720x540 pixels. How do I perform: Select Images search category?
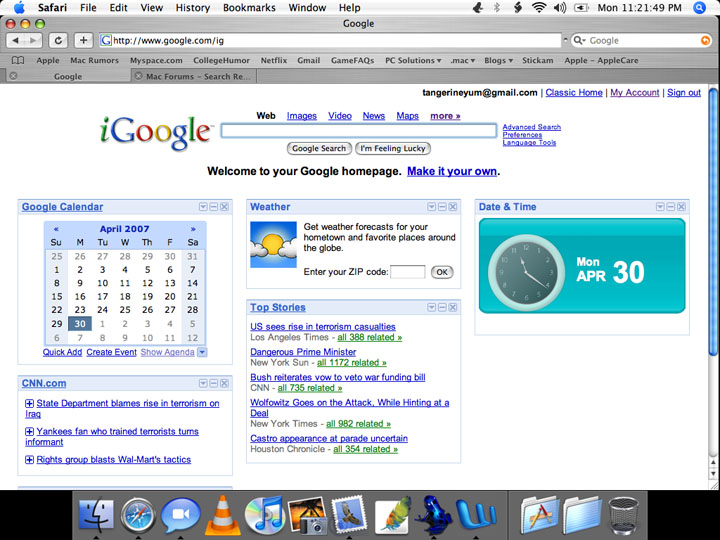pyautogui.click(x=302, y=116)
